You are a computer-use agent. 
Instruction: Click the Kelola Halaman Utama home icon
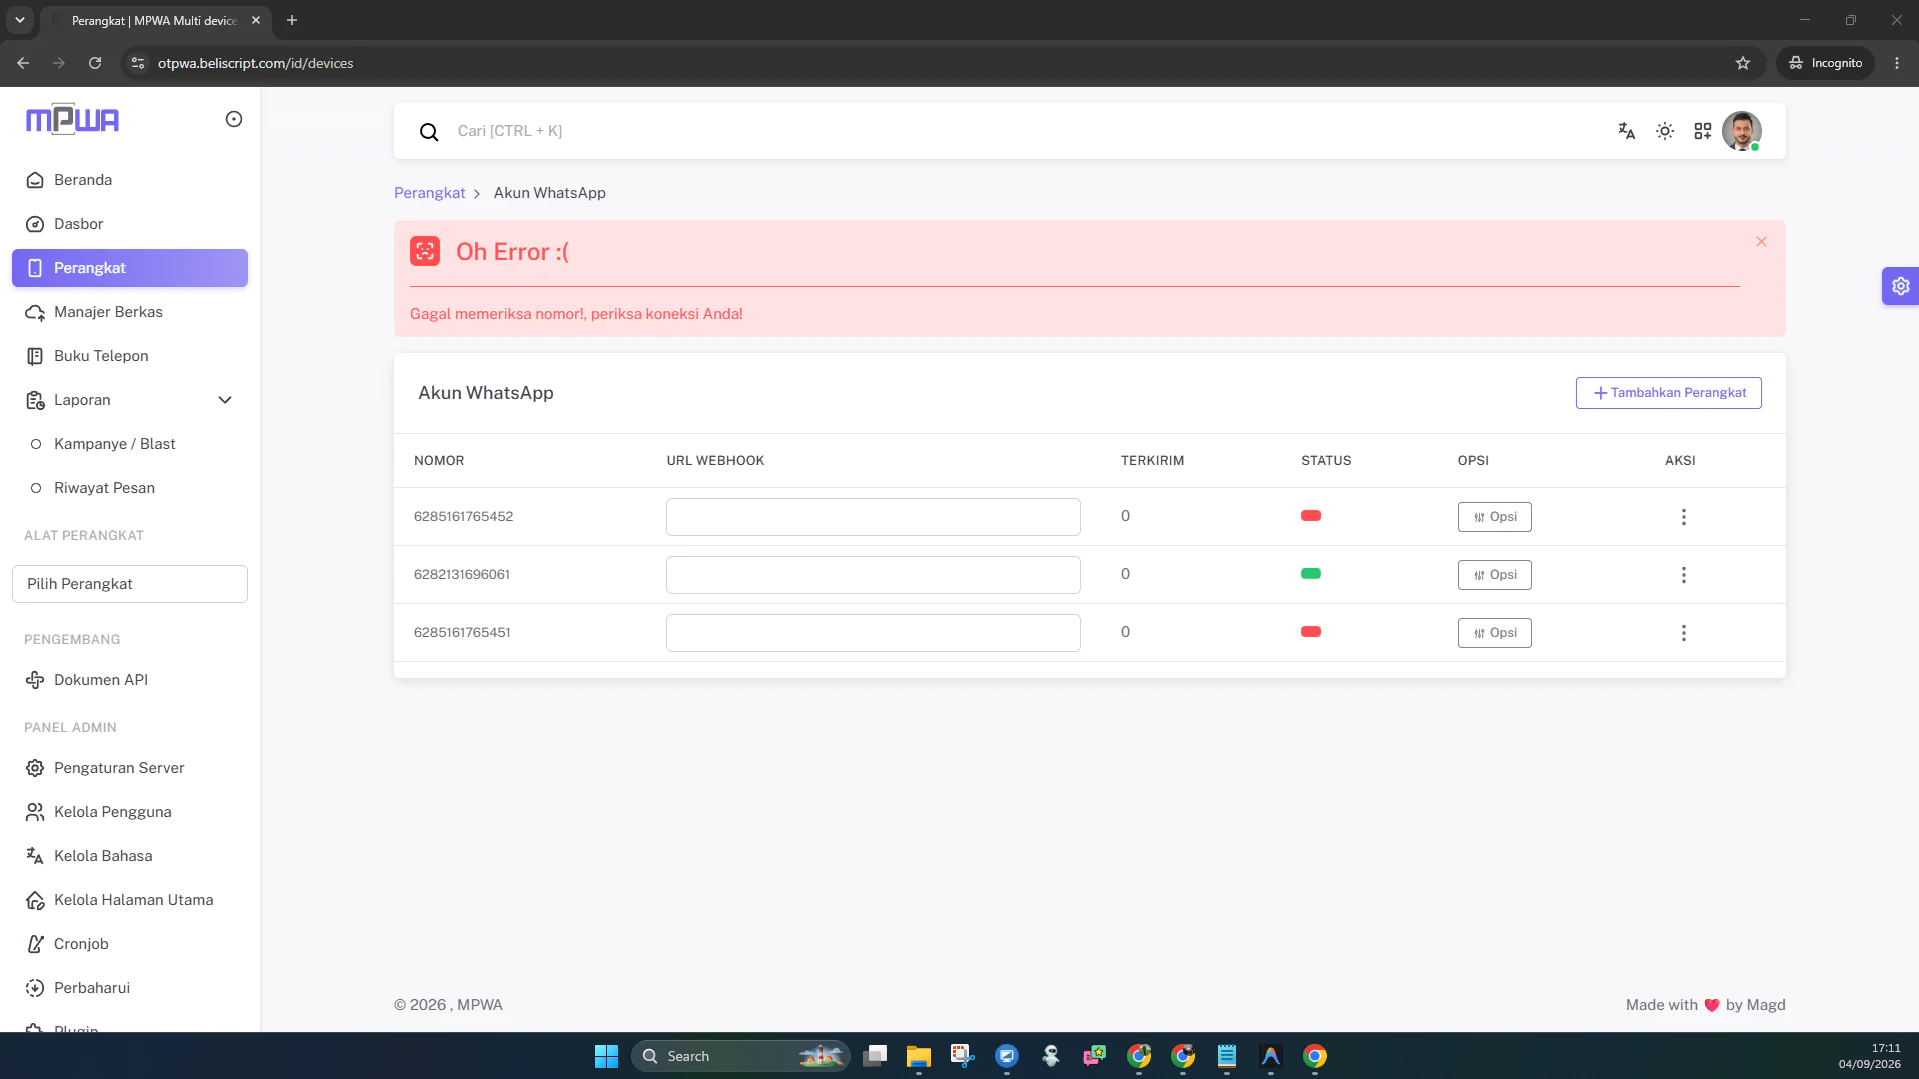[35, 900]
